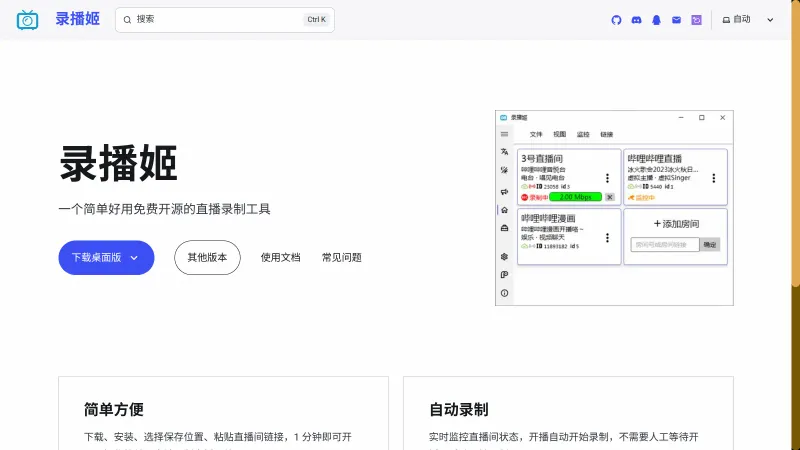Image resolution: width=800 pixels, height=450 pixels.
Task: Click the hamburger menu icon in app sidebar
Action: (x=504, y=134)
